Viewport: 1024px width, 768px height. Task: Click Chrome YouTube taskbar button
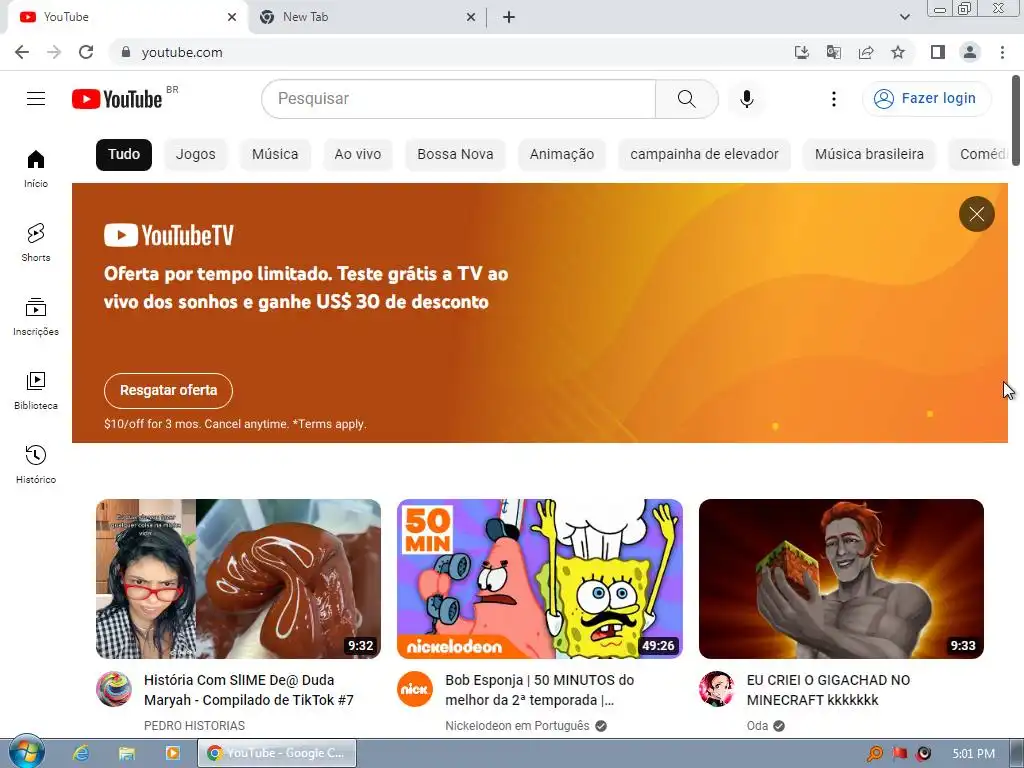tap(277, 753)
